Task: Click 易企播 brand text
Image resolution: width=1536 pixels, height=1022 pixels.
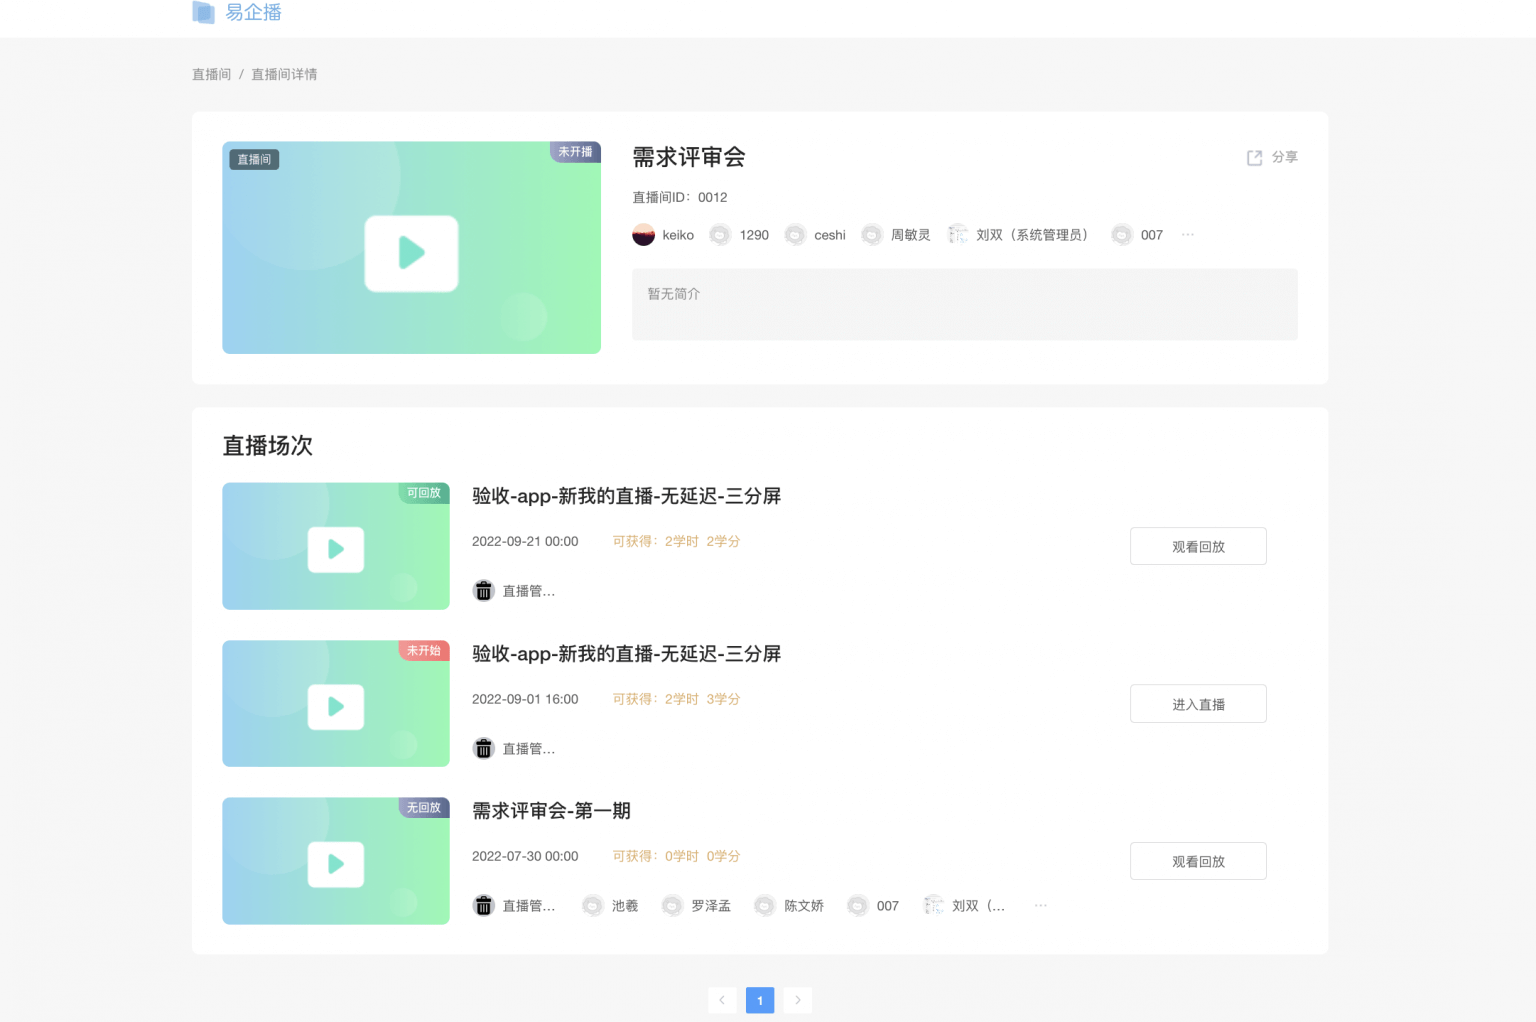Action: [253, 12]
